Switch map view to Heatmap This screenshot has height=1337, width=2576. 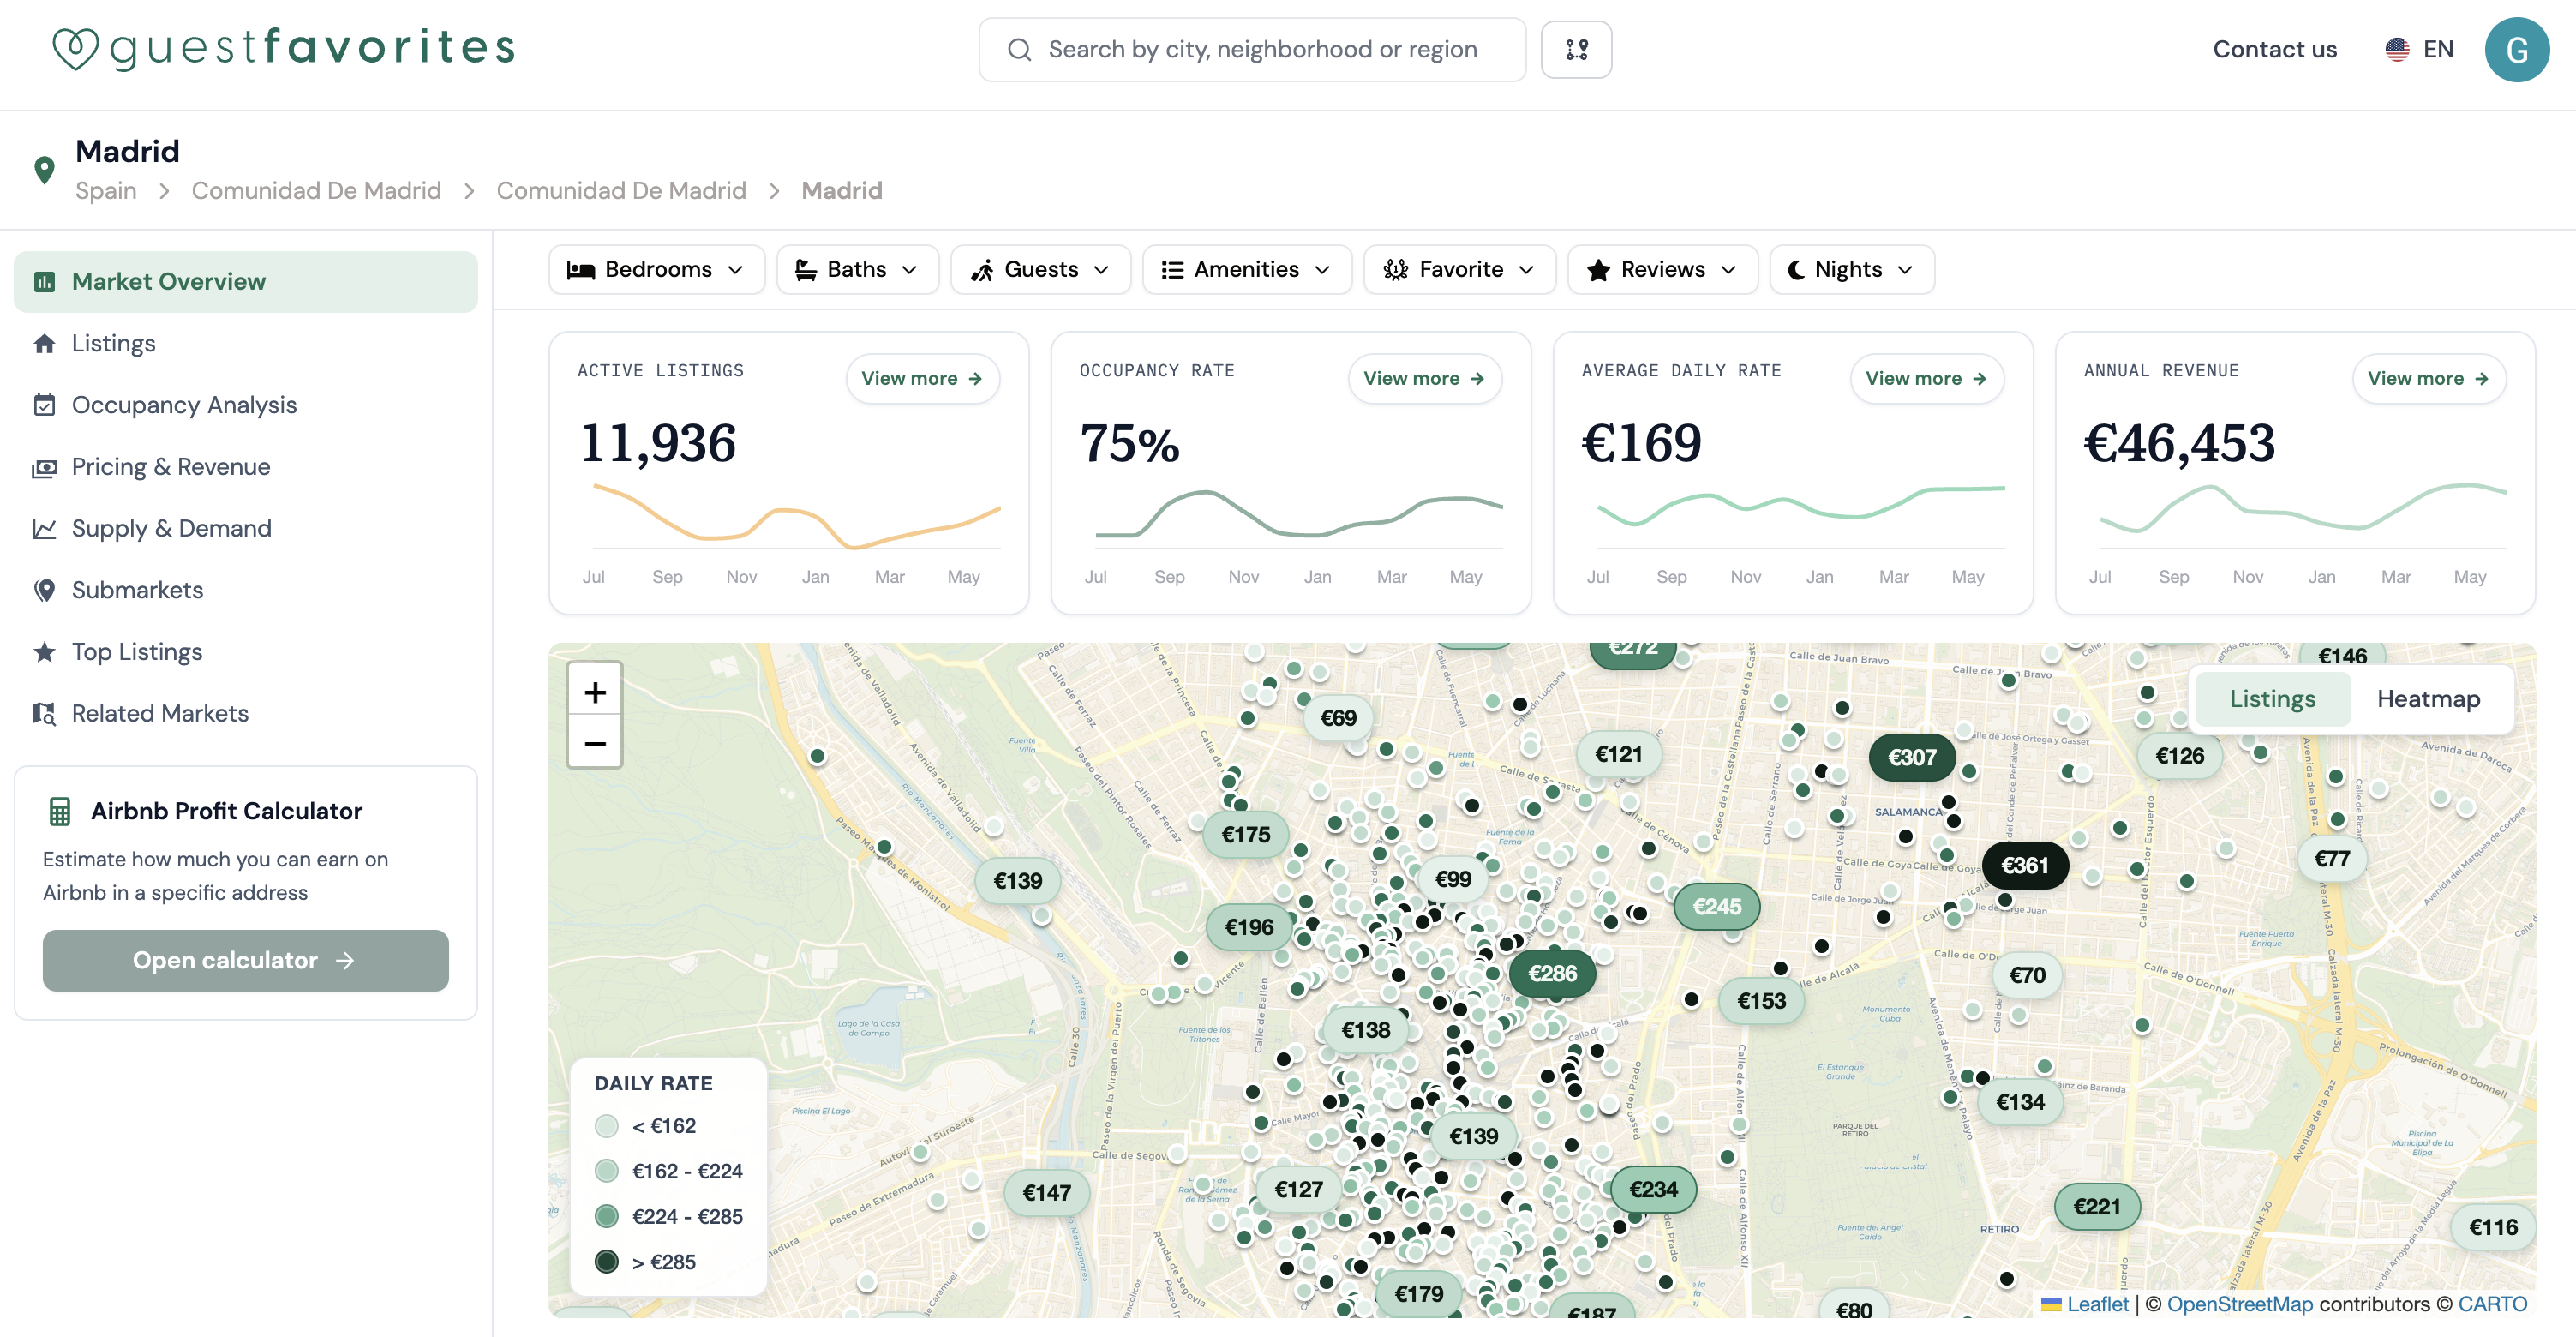pos(2428,699)
